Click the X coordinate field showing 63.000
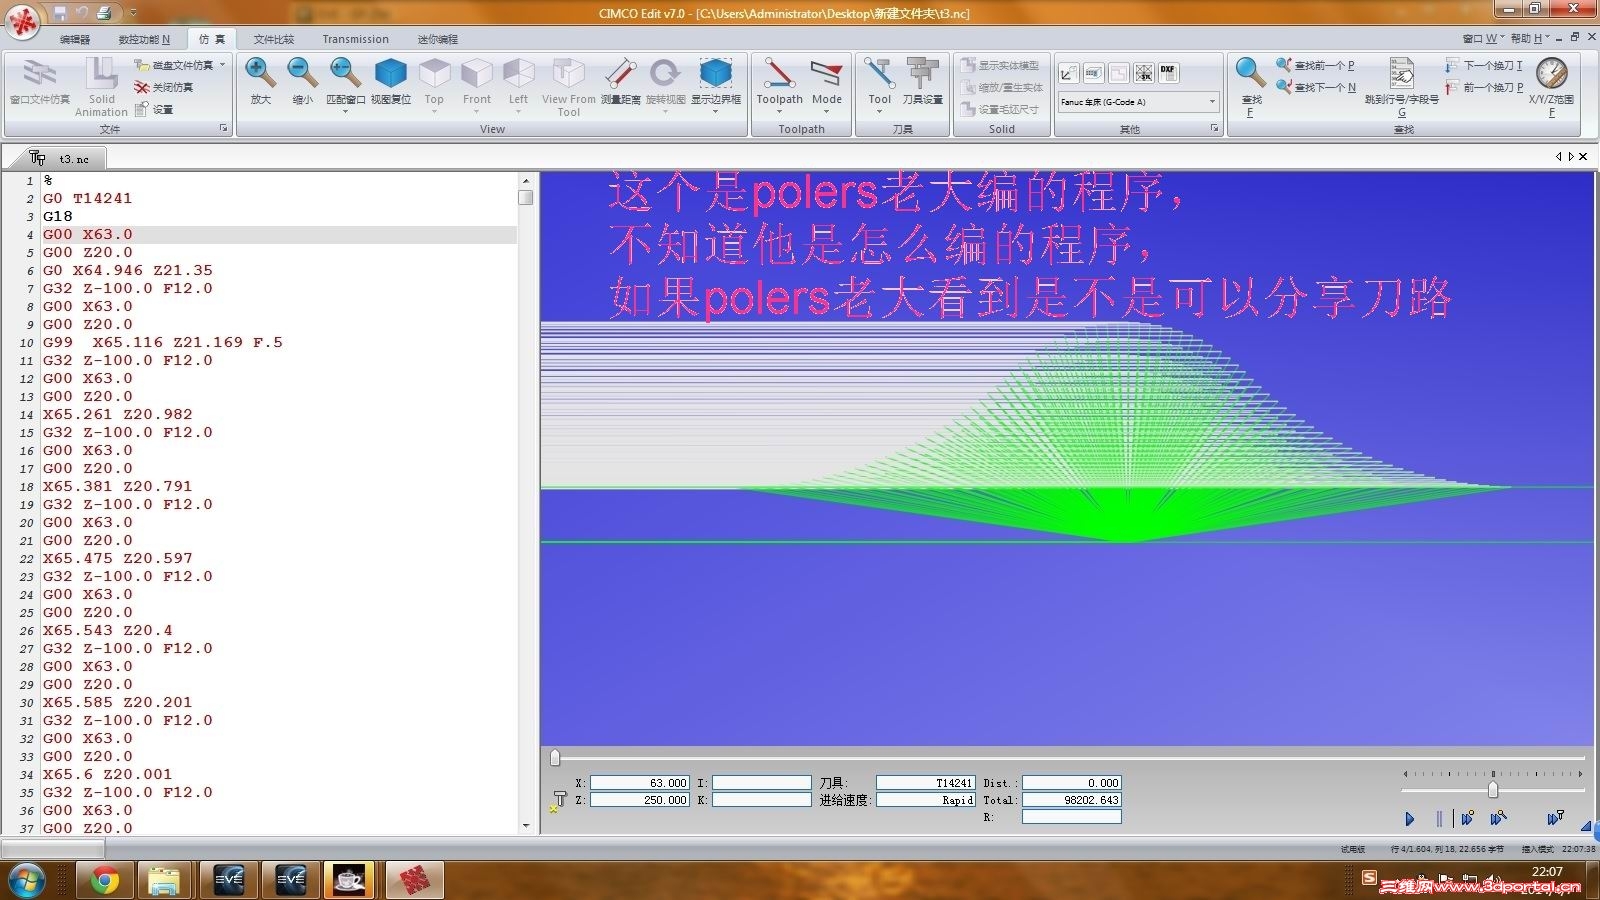The height and width of the screenshot is (900, 1600). (640, 783)
